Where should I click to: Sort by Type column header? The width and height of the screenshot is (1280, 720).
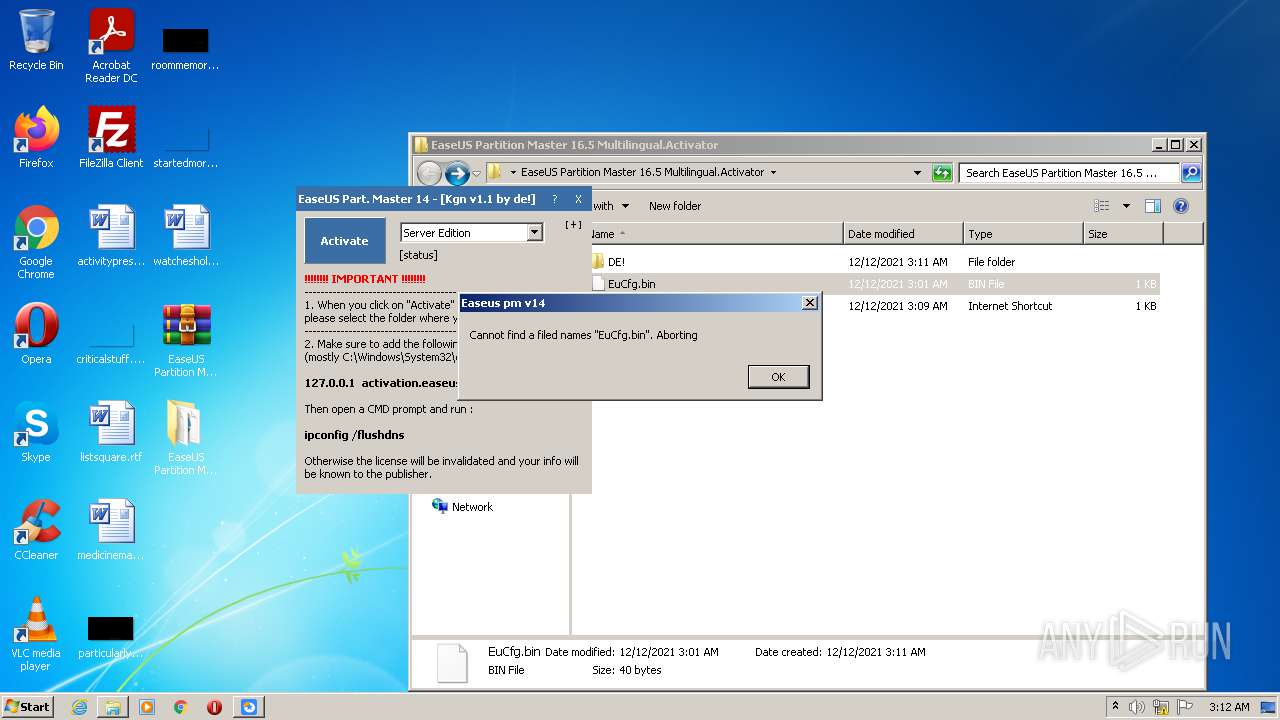(1024, 234)
